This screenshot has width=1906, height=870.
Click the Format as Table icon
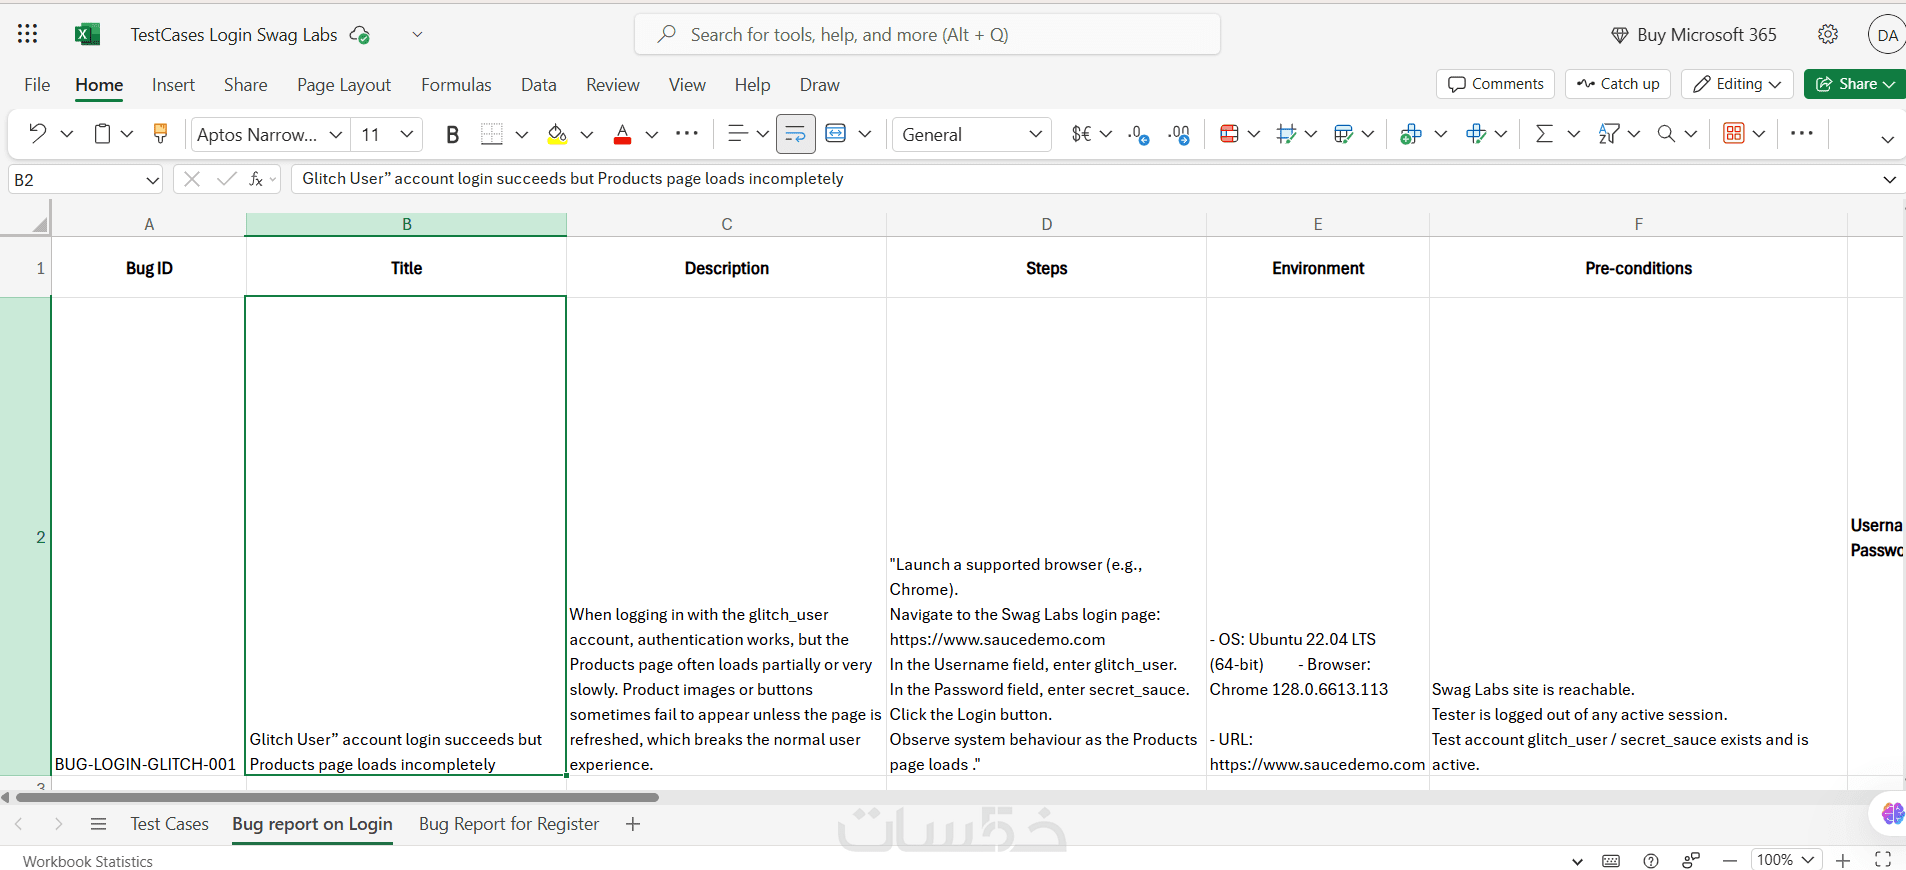tap(1287, 134)
